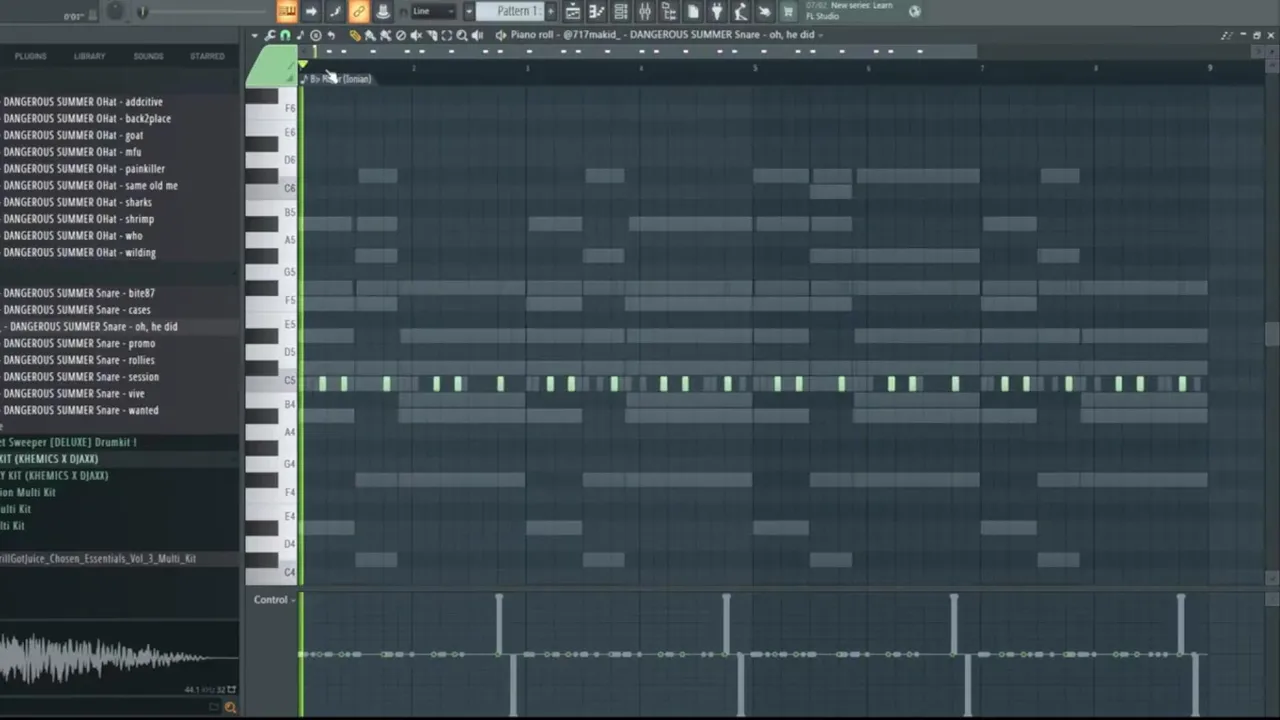The width and height of the screenshot is (1280, 720).
Task: Select DANGEROUS SUMMER Snare - bite87 sample
Action: [x=79, y=293]
